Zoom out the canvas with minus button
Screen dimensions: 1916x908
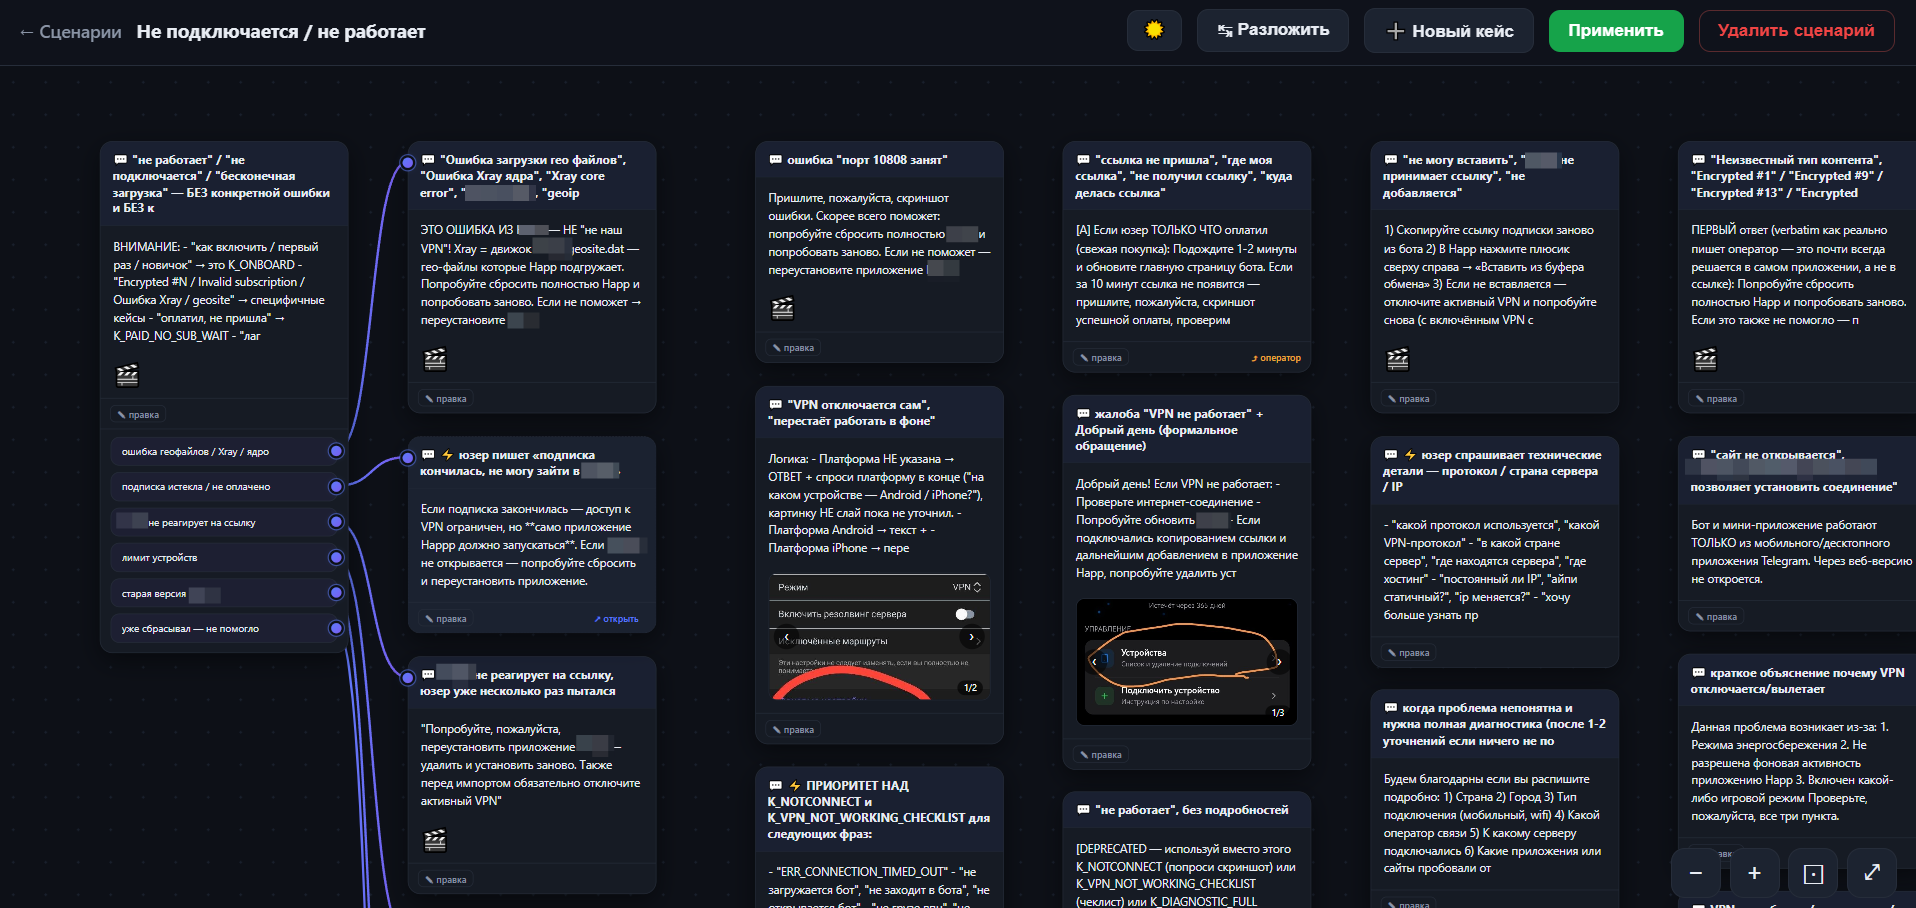1696,873
